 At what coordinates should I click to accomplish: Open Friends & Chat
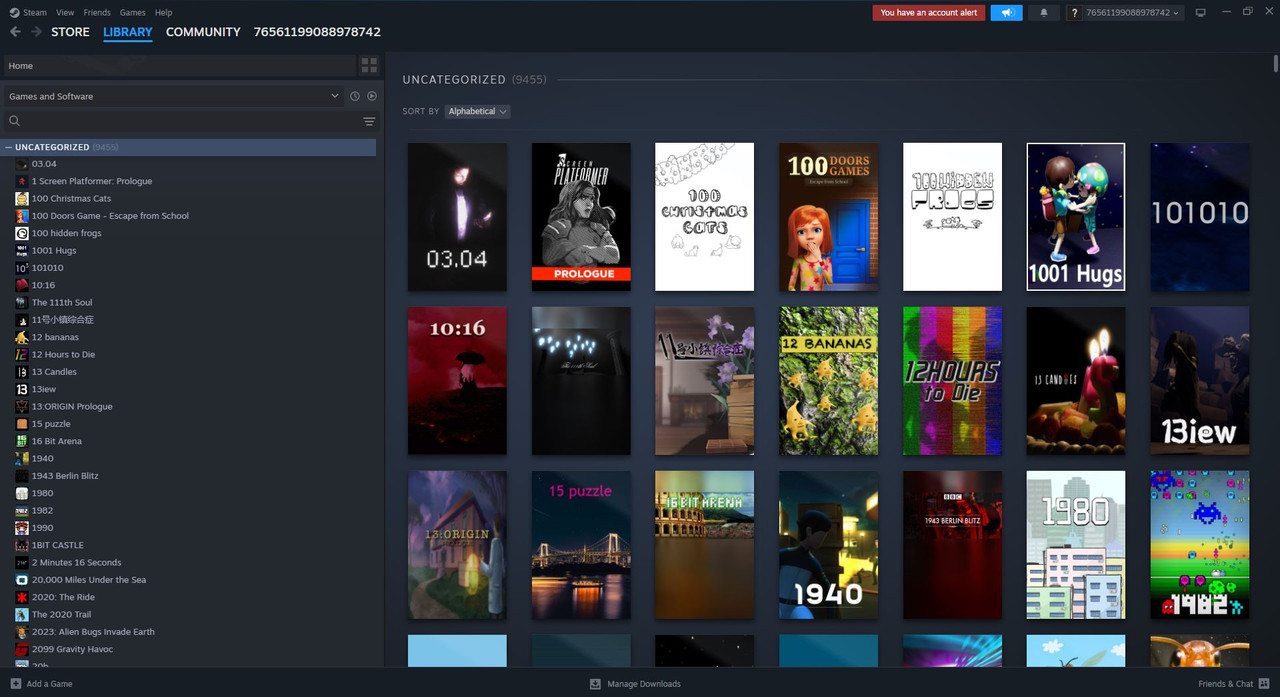click(x=1234, y=684)
